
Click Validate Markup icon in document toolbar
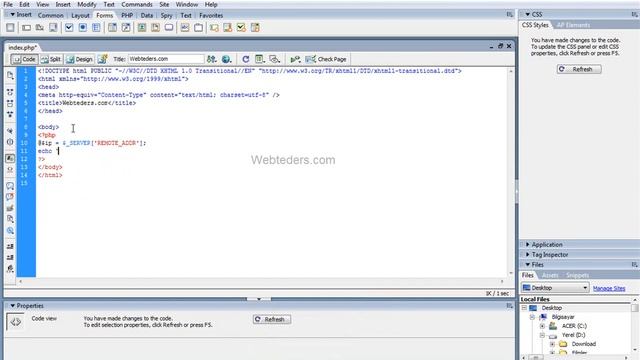click(x=295, y=59)
